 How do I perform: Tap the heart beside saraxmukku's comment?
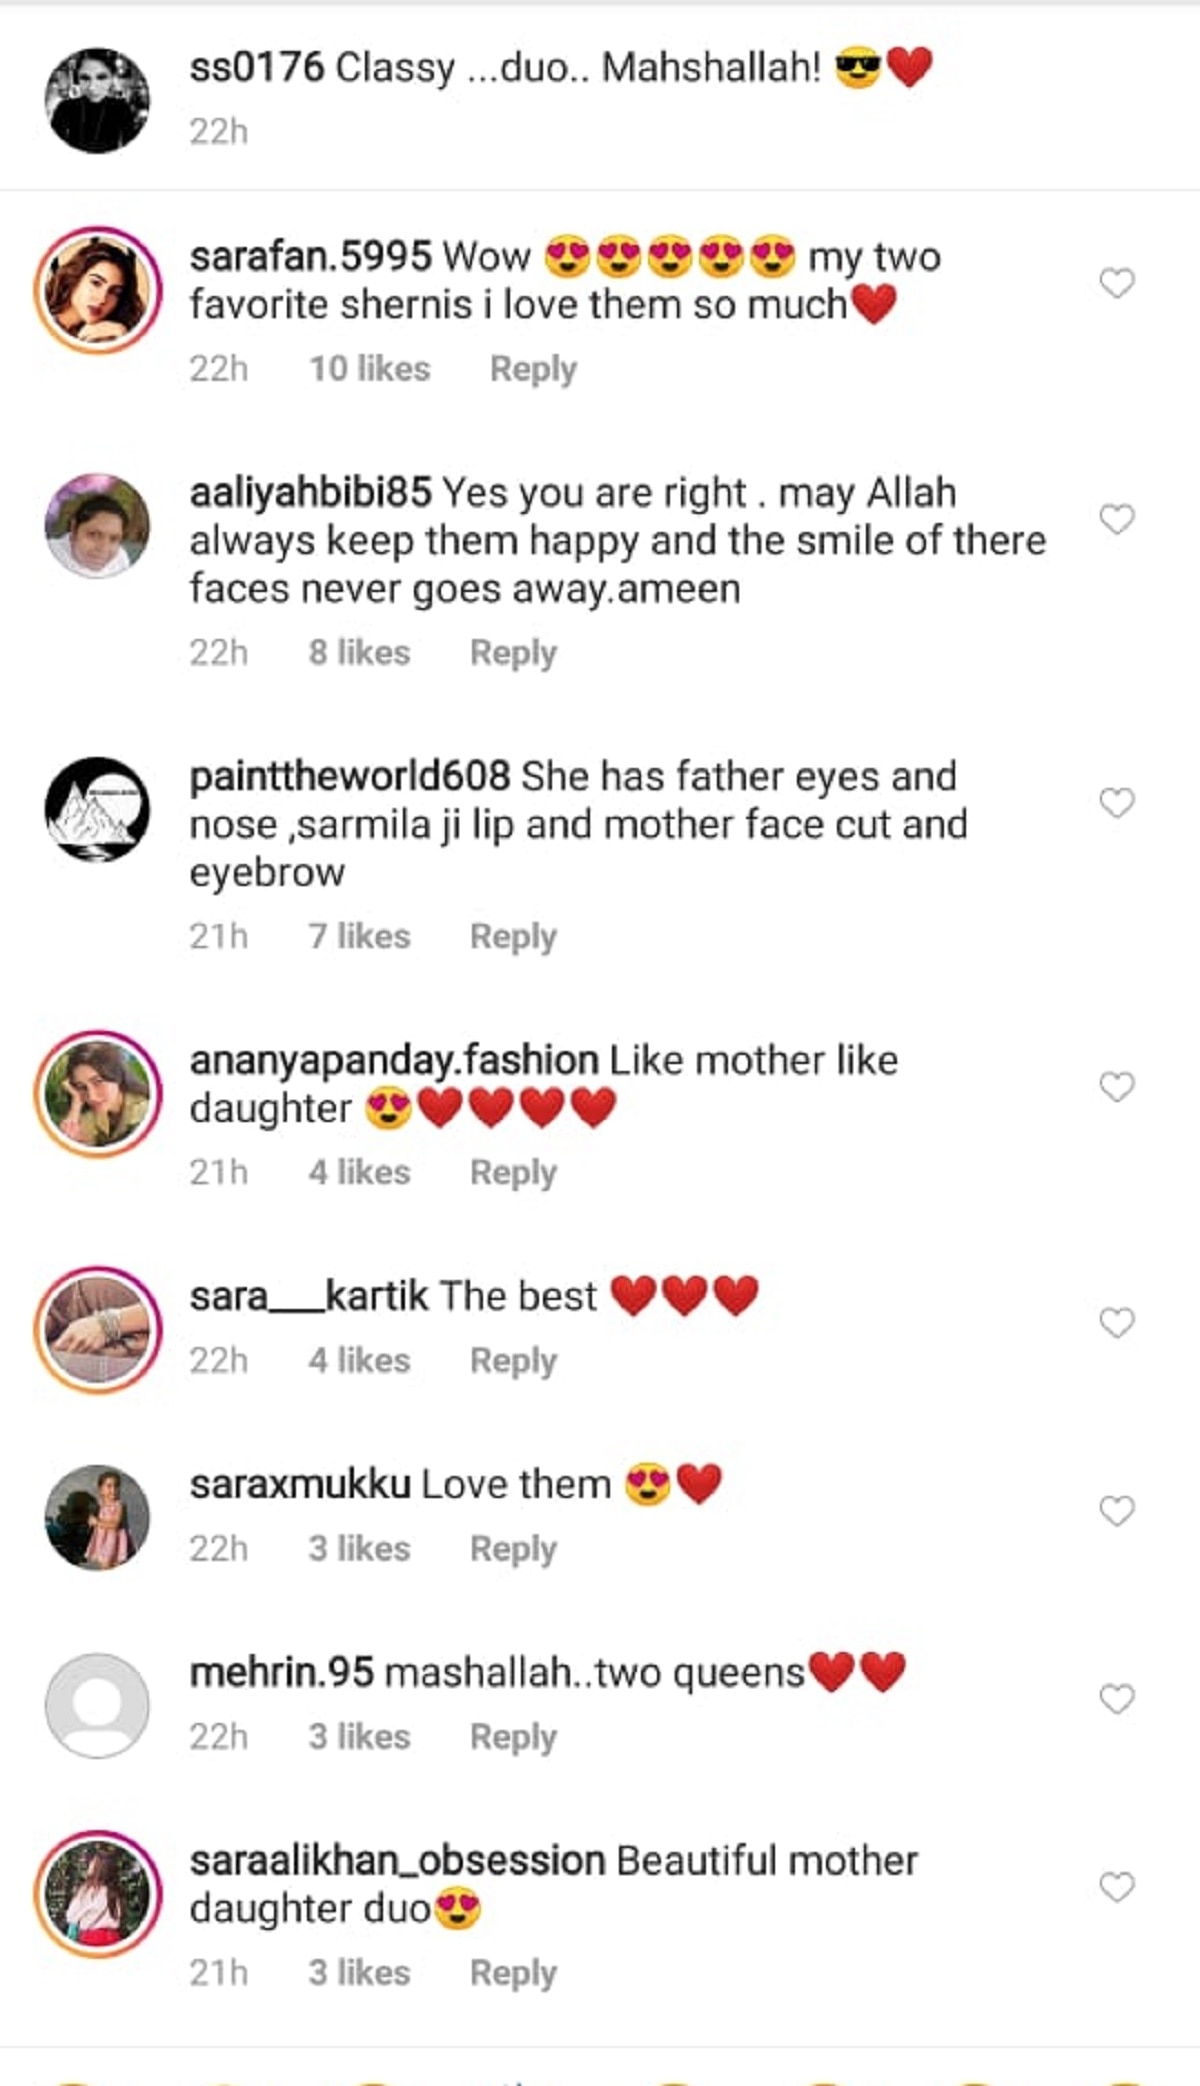[1116, 1511]
